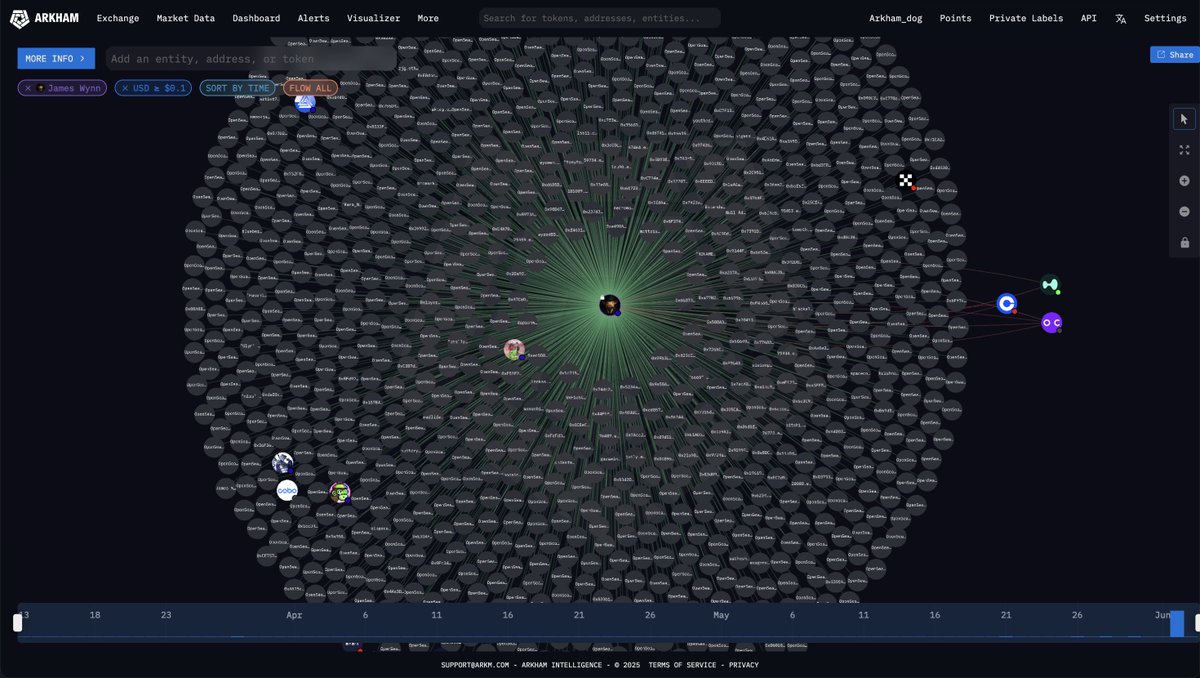Image resolution: width=1200 pixels, height=678 pixels.
Task: Open the TERMS OF SERVICE link
Action: (x=682, y=665)
